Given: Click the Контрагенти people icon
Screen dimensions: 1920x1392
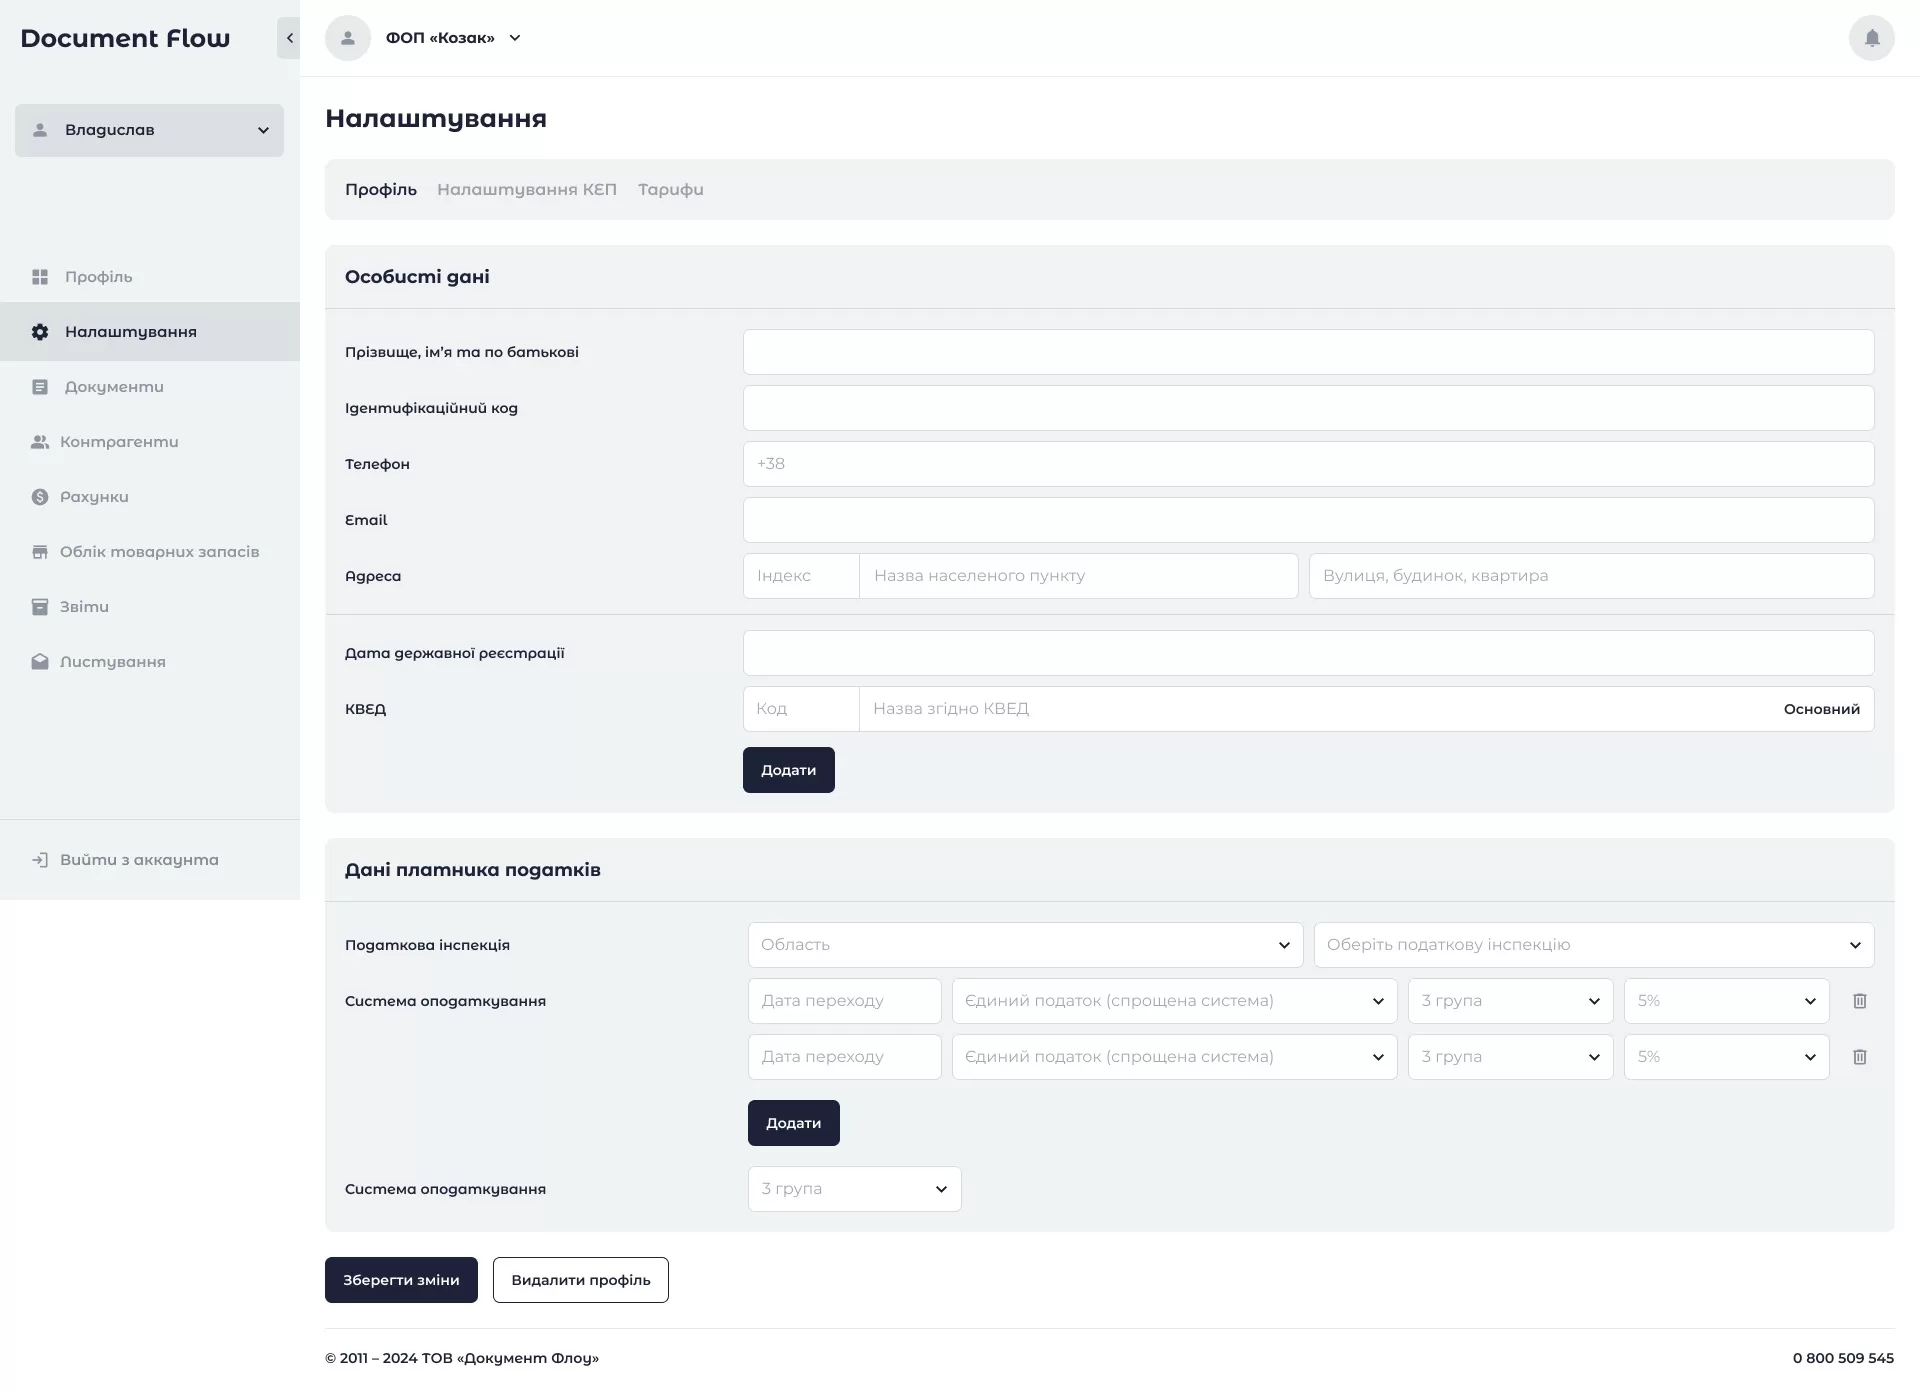Looking at the screenshot, I should (x=40, y=442).
